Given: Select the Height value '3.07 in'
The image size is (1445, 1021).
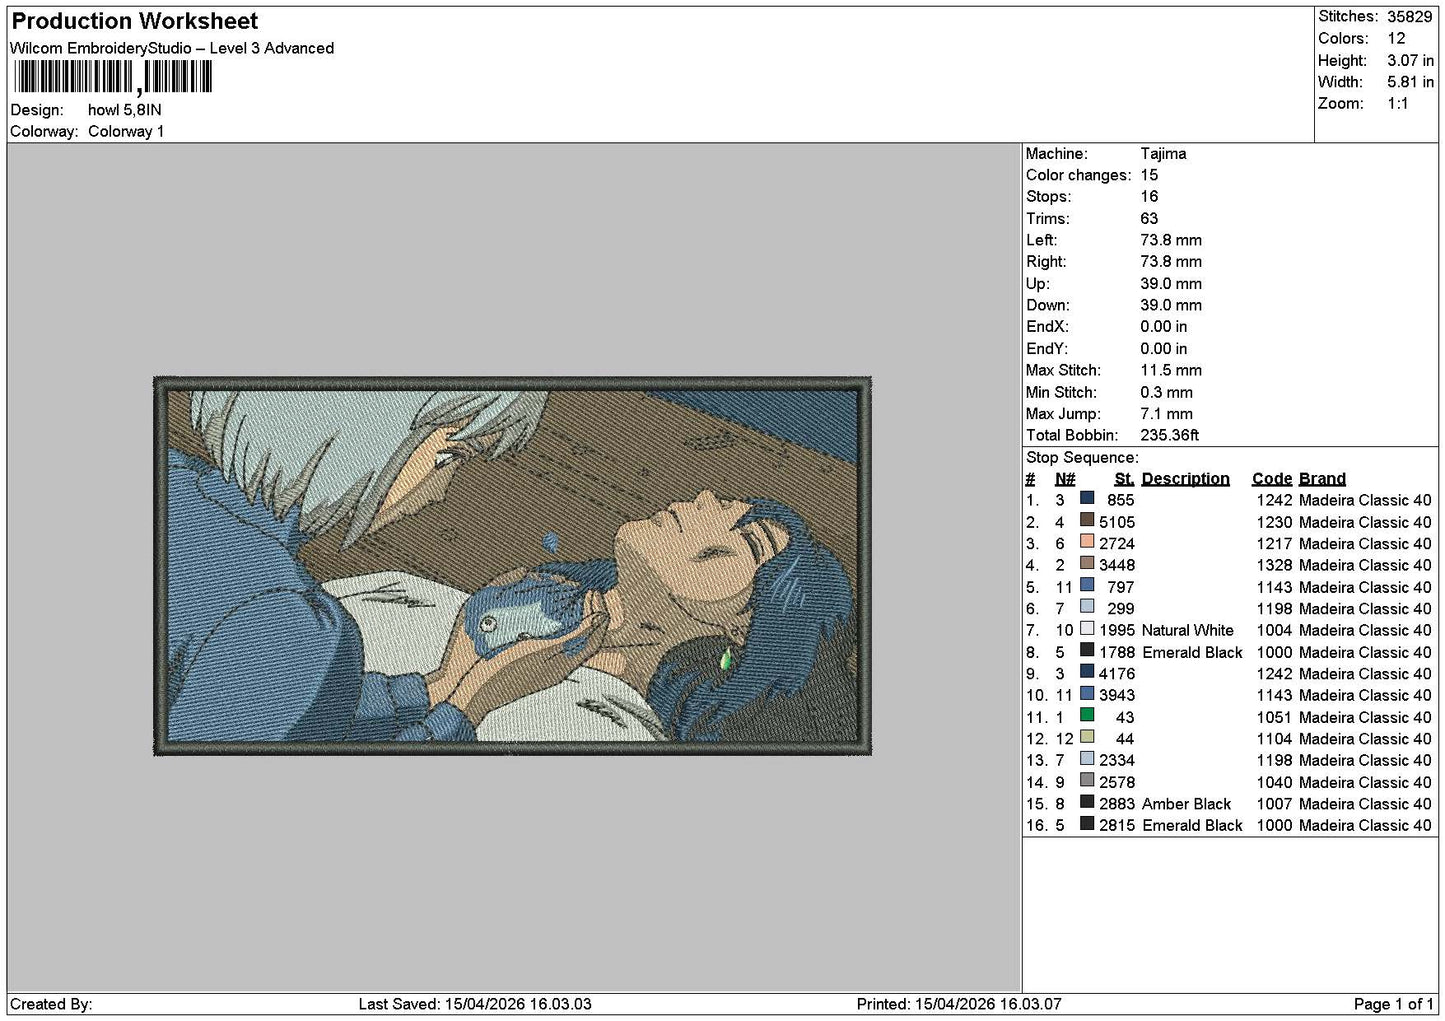Looking at the screenshot, I should pos(1410,60).
